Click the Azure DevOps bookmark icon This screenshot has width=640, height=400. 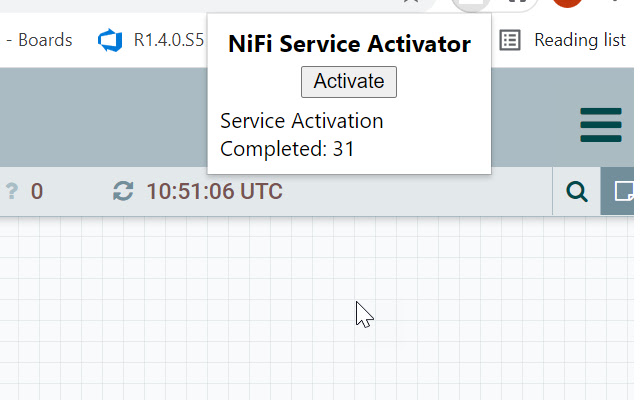110,40
